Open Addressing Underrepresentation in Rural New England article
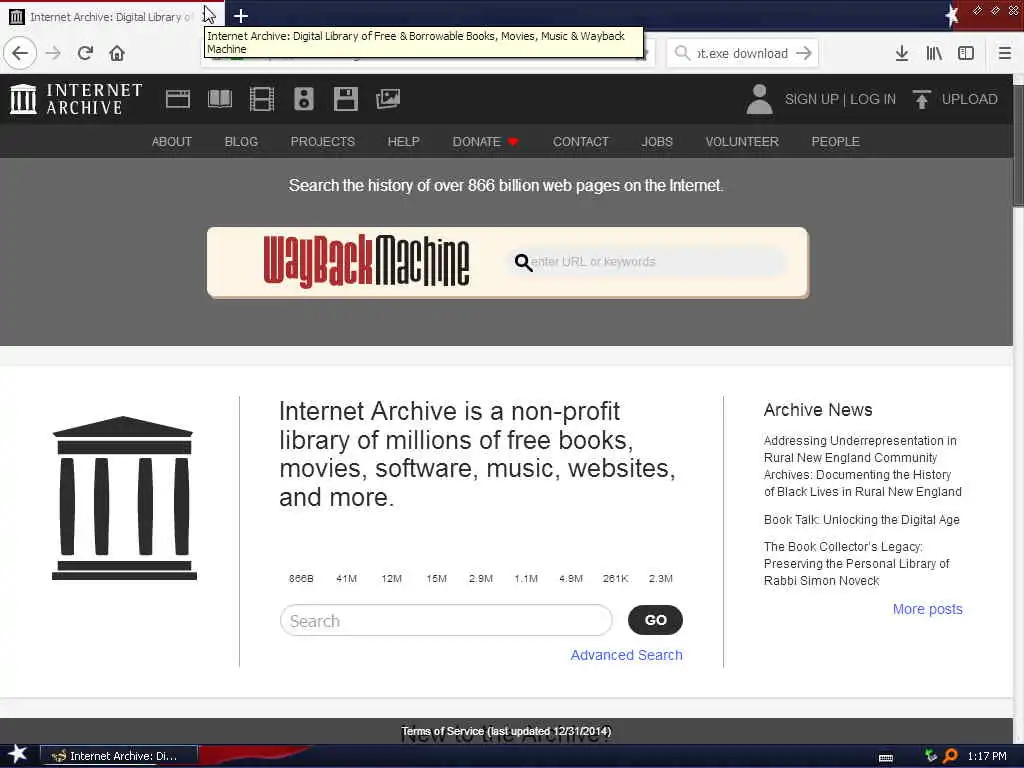This screenshot has width=1024, height=768. coord(863,466)
